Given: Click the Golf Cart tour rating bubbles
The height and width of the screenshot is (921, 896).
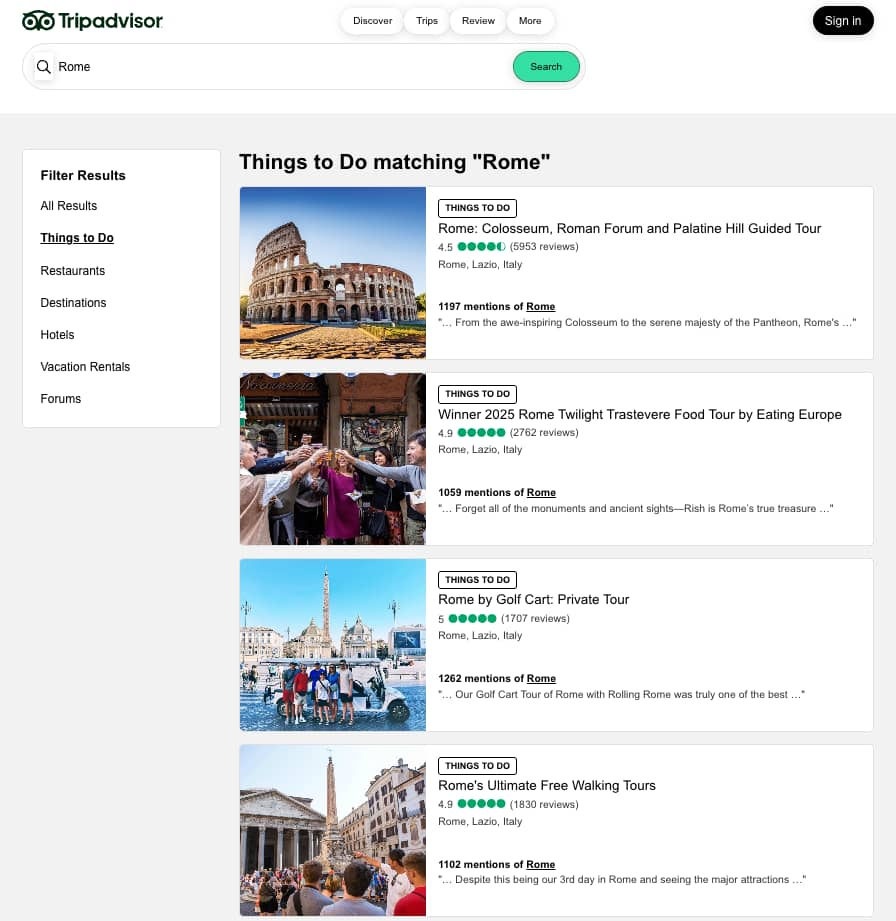Looking at the screenshot, I should (x=472, y=619).
